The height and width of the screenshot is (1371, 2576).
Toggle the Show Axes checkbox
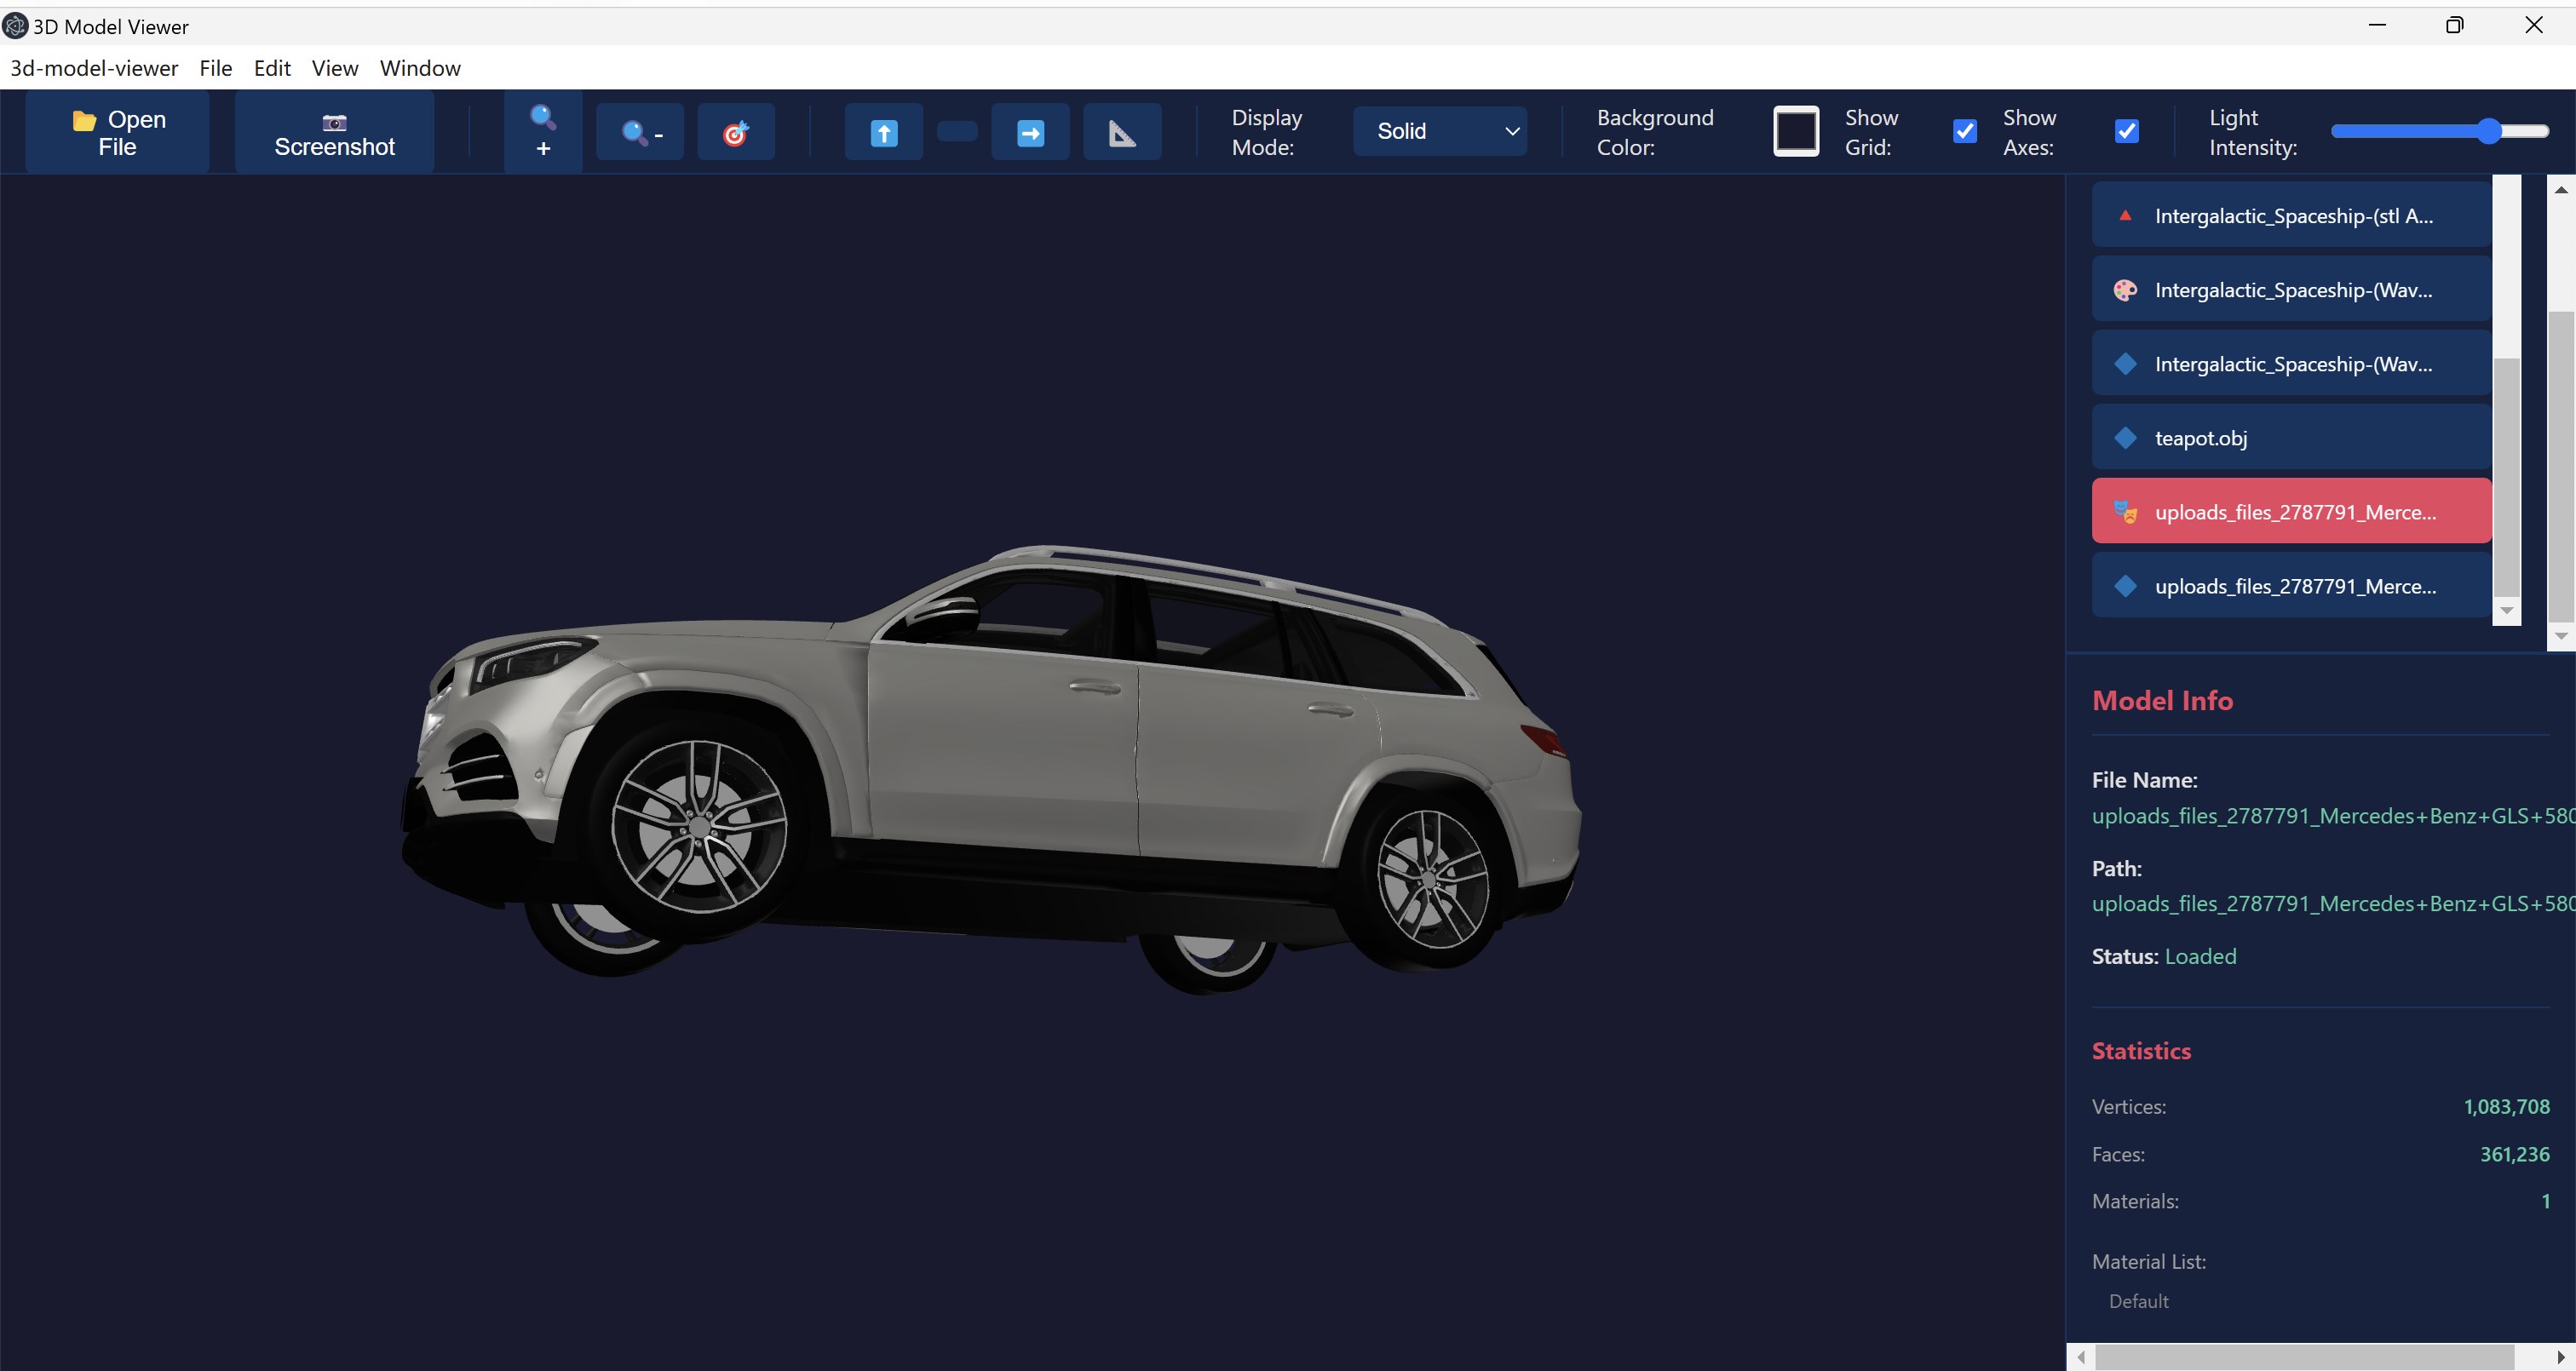[x=2126, y=131]
